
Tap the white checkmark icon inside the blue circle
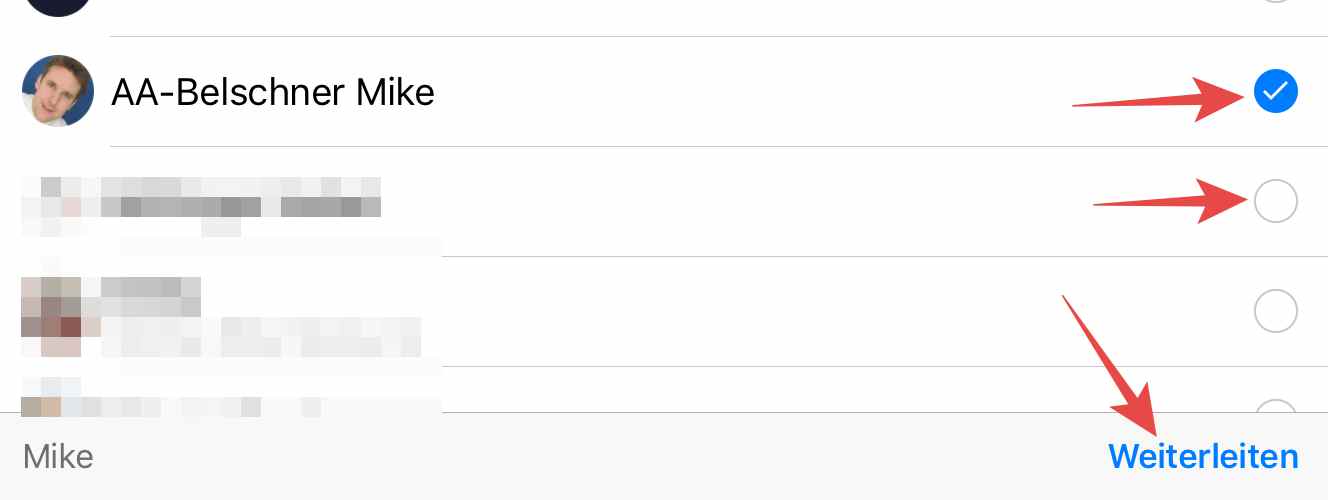1275,92
